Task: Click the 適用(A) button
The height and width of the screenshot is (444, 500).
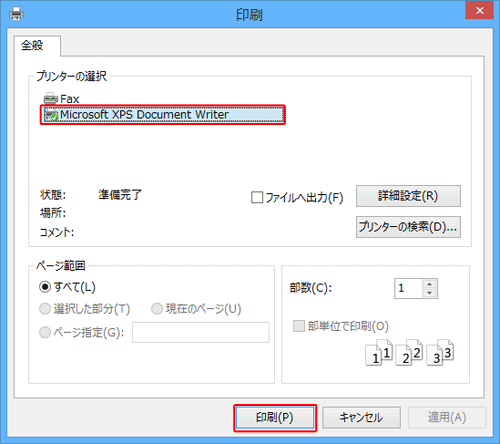Action: (447, 418)
